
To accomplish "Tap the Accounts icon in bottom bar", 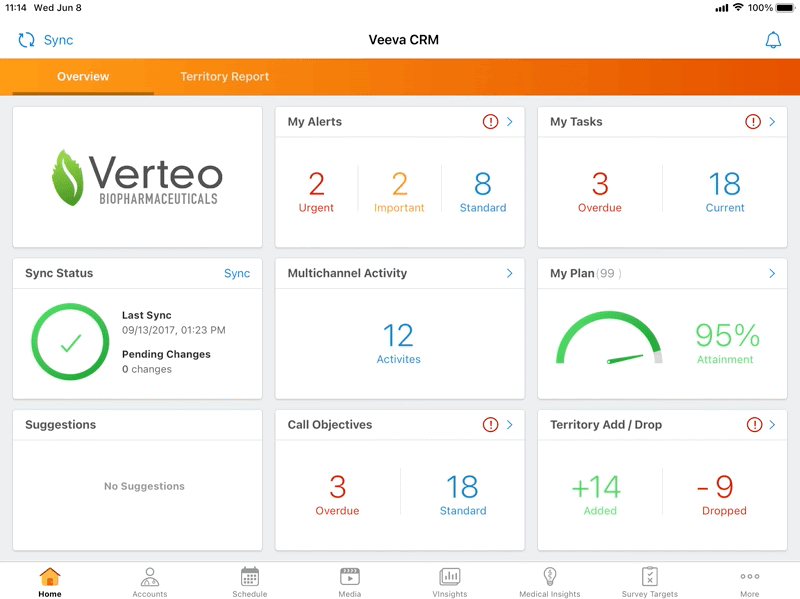I will pos(150,577).
